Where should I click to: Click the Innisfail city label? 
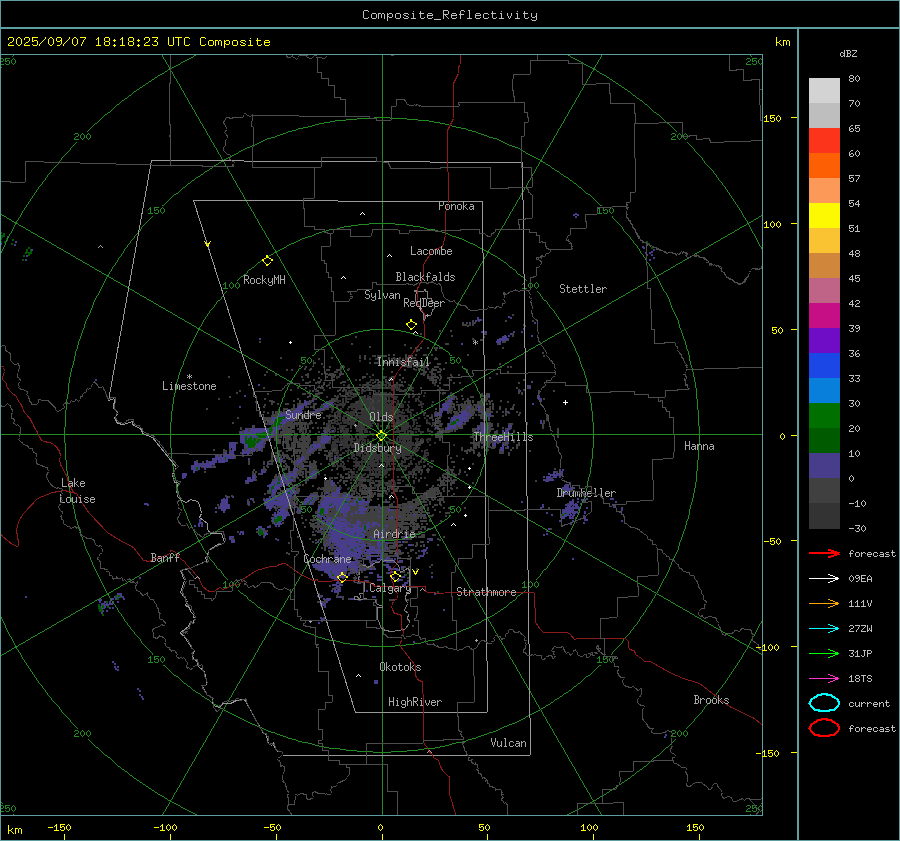(x=403, y=362)
